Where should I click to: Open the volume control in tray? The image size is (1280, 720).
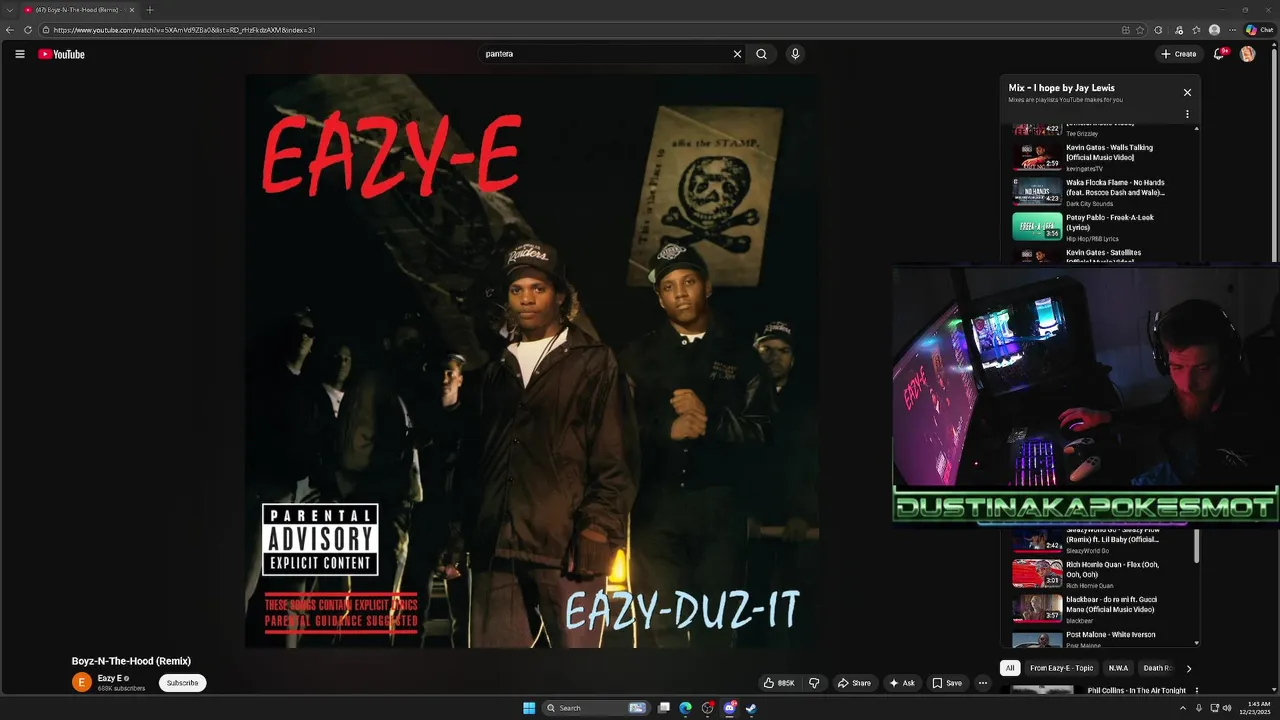[1227, 708]
